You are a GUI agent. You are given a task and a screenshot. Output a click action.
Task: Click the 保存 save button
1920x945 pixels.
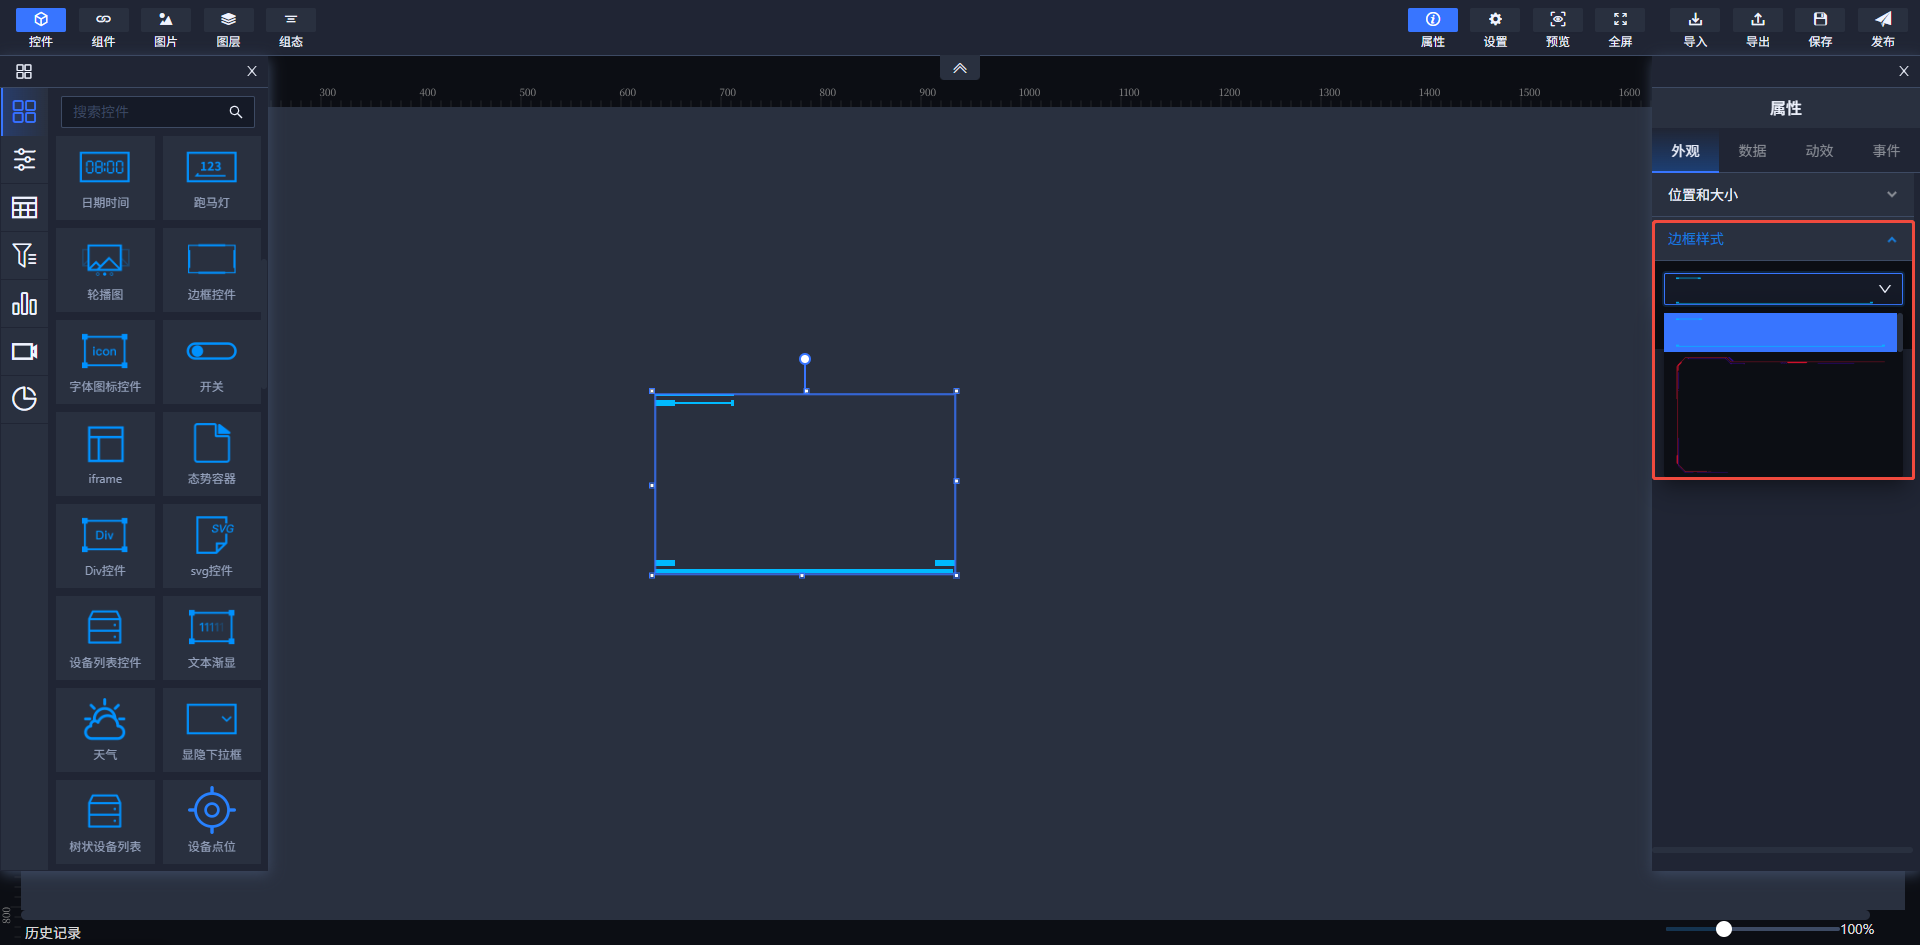(x=1820, y=28)
